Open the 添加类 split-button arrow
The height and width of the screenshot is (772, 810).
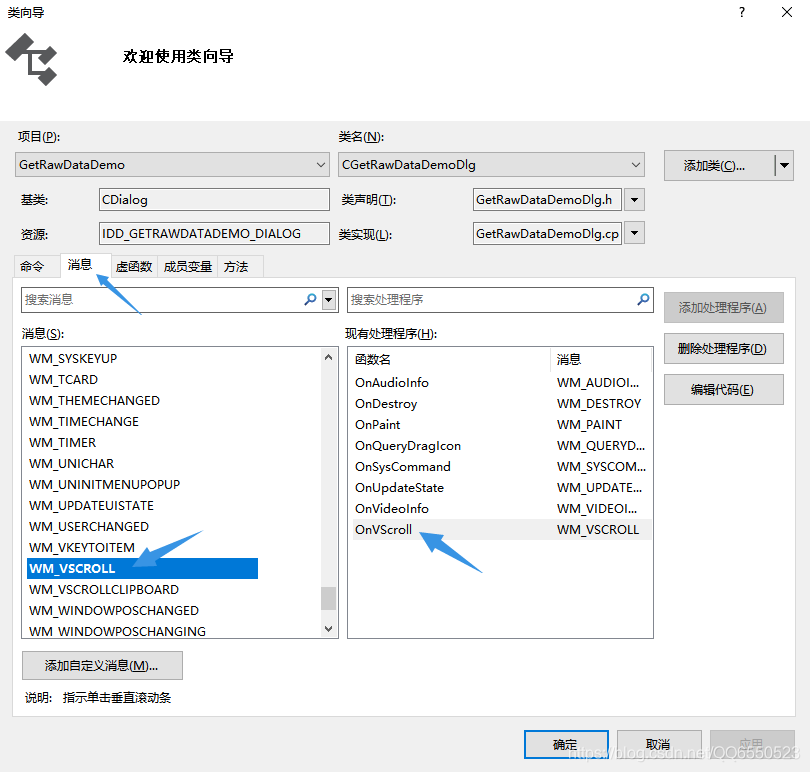click(x=784, y=164)
